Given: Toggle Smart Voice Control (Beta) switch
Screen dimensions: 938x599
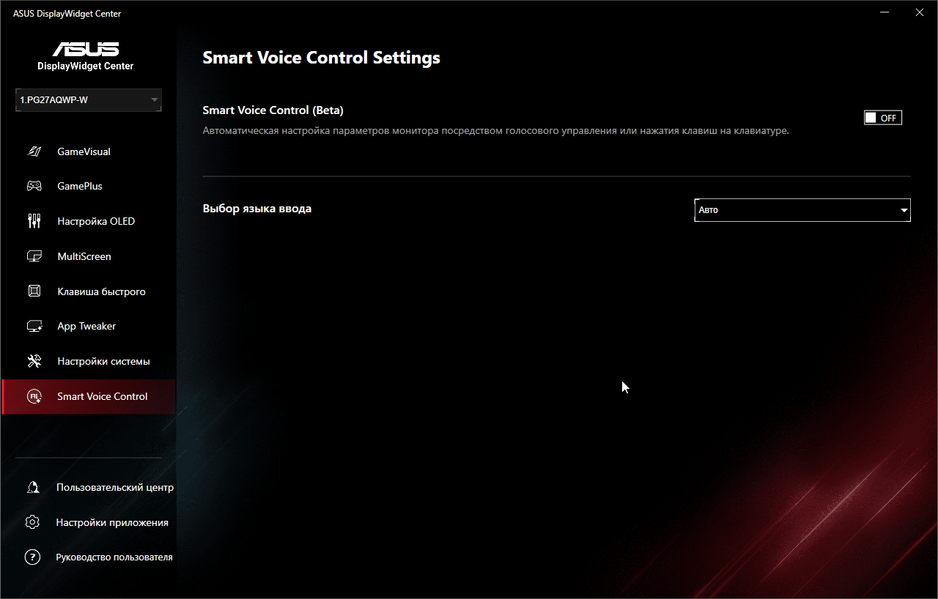Looking at the screenshot, I should click(882, 118).
